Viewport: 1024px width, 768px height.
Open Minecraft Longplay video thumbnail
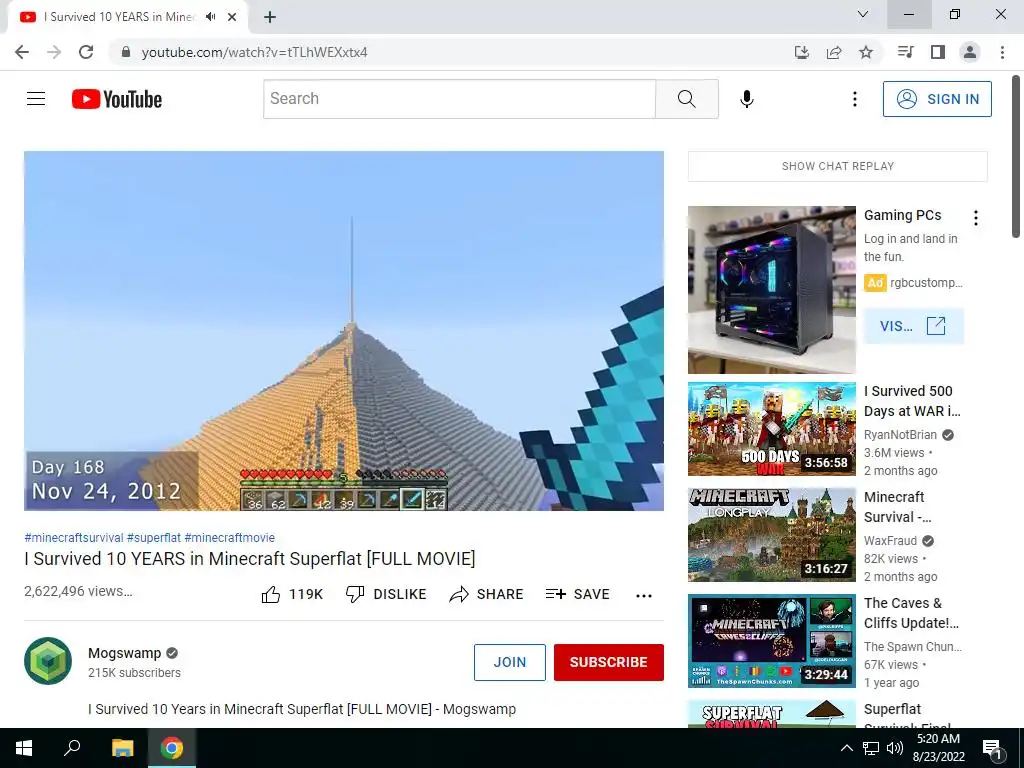(x=771, y=535)
